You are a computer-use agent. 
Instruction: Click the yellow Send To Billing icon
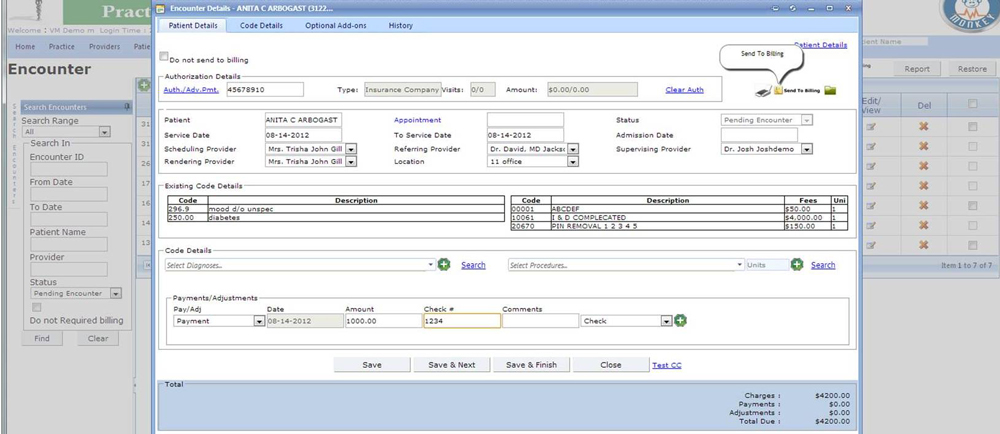click(778, 90)
